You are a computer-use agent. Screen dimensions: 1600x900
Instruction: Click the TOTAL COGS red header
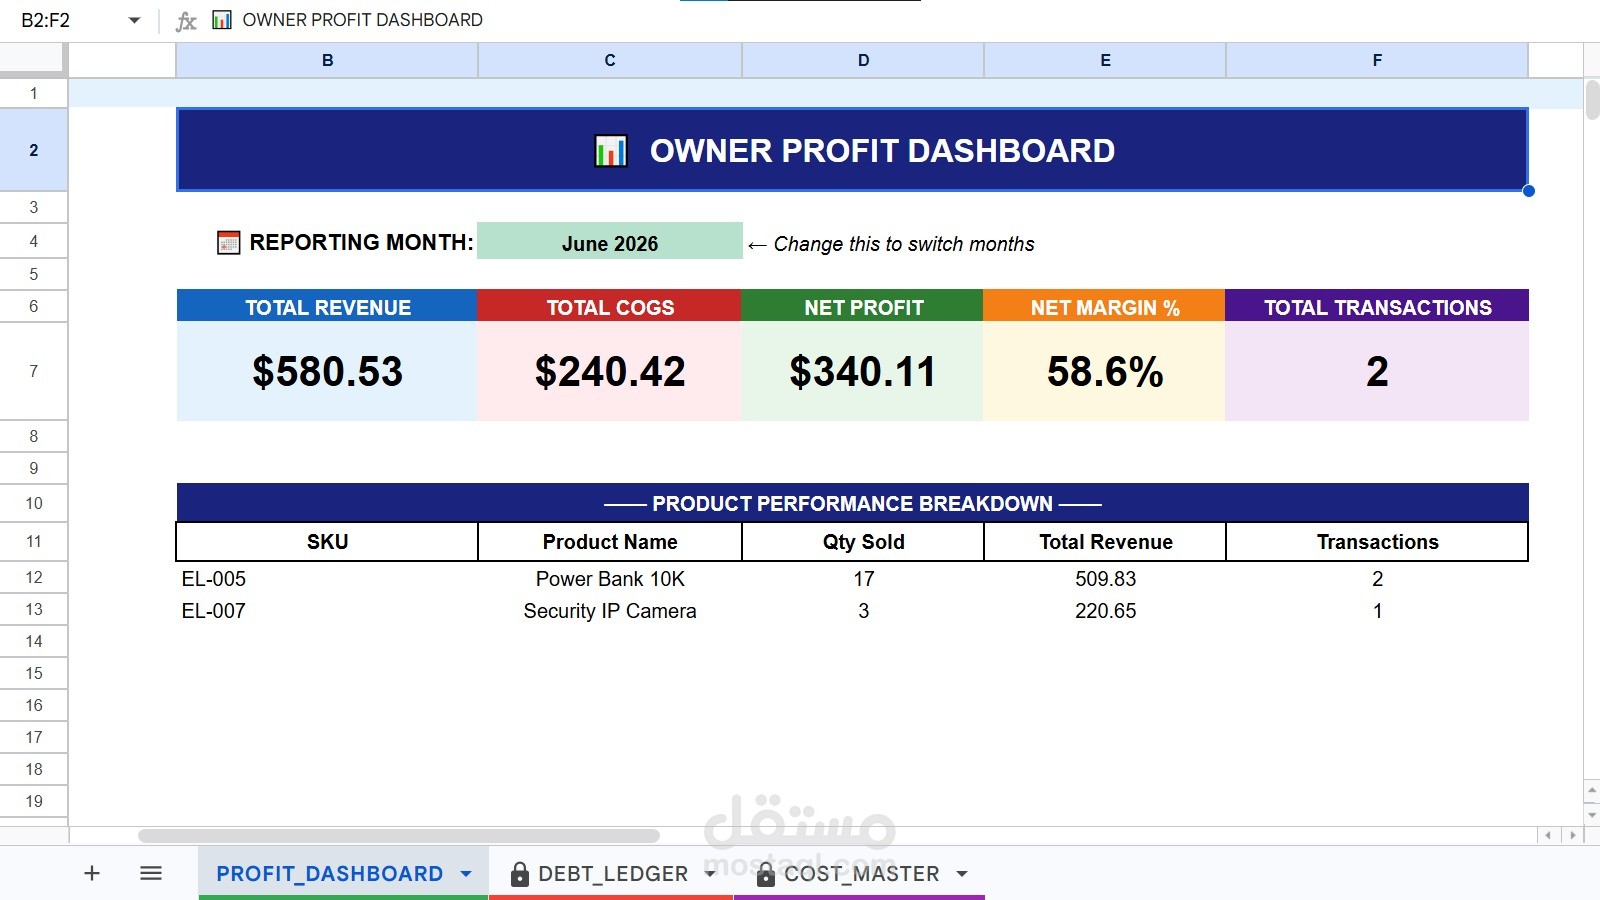click(x=610, y=306)
